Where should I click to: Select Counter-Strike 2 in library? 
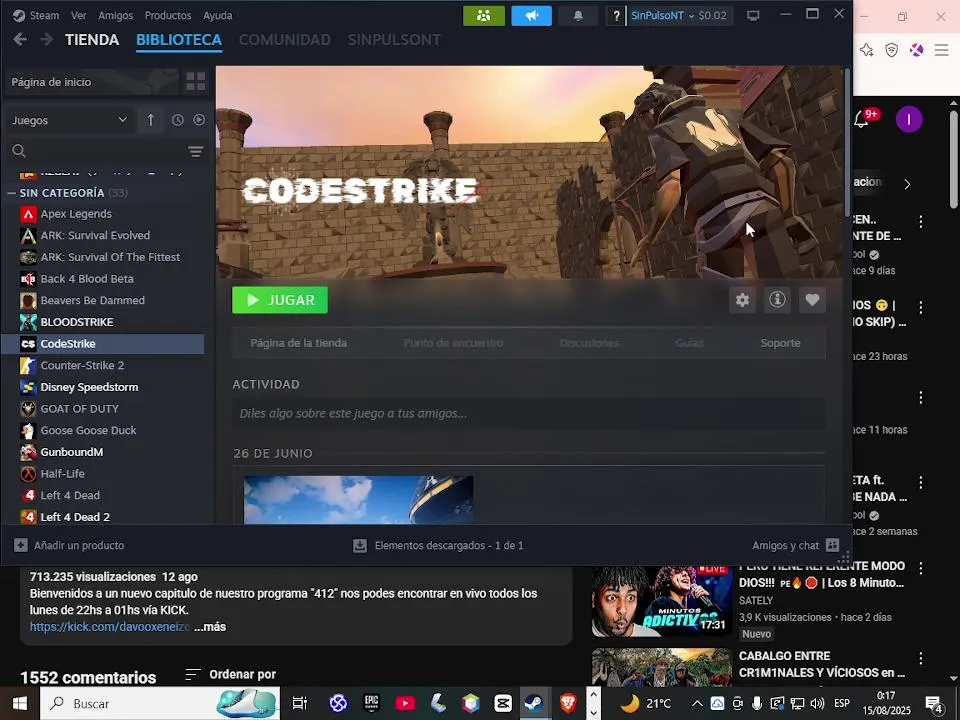point(103,366)
